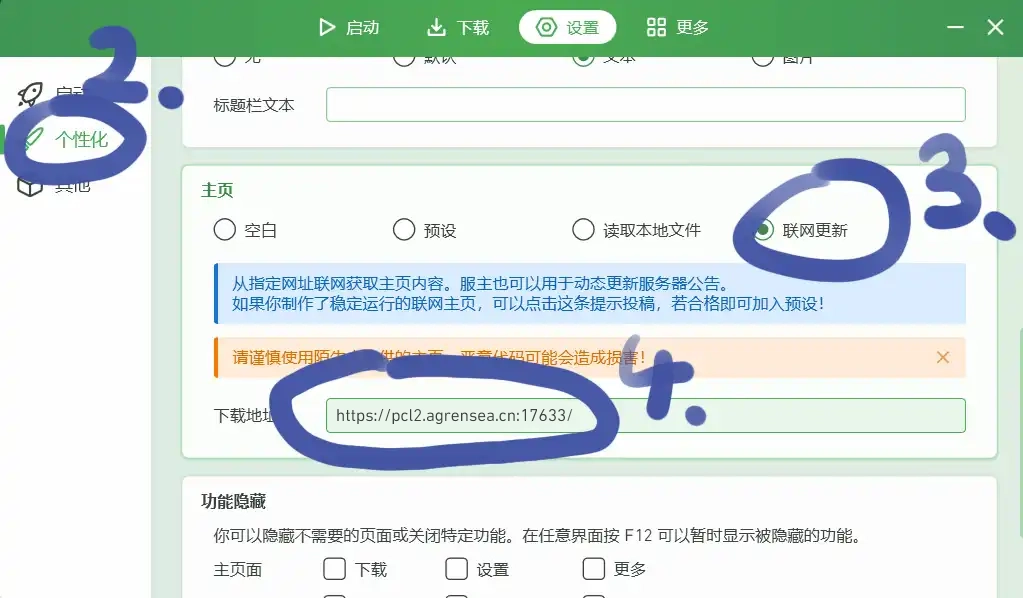Screen dimensions: 1023x598
Task: Click the rocket icon in the sidebar
Action: (x=30, y=95)
